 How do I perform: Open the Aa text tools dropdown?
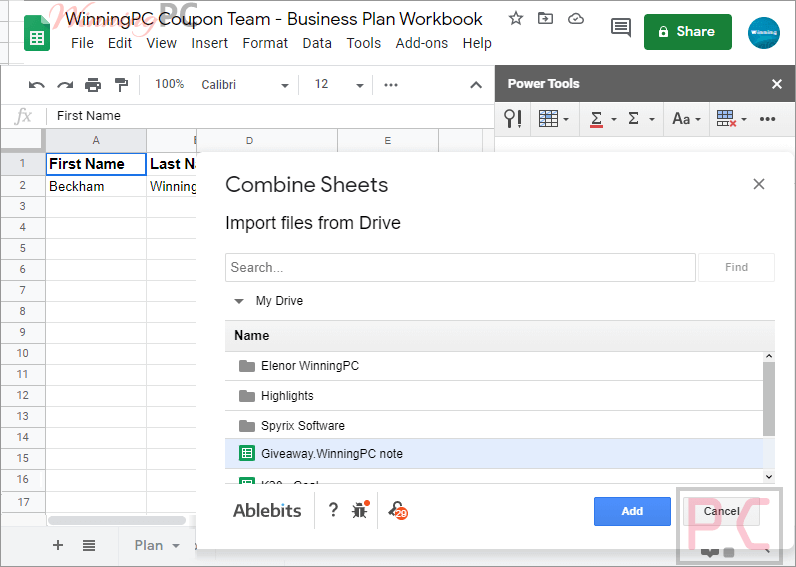(x=686, y=119)
